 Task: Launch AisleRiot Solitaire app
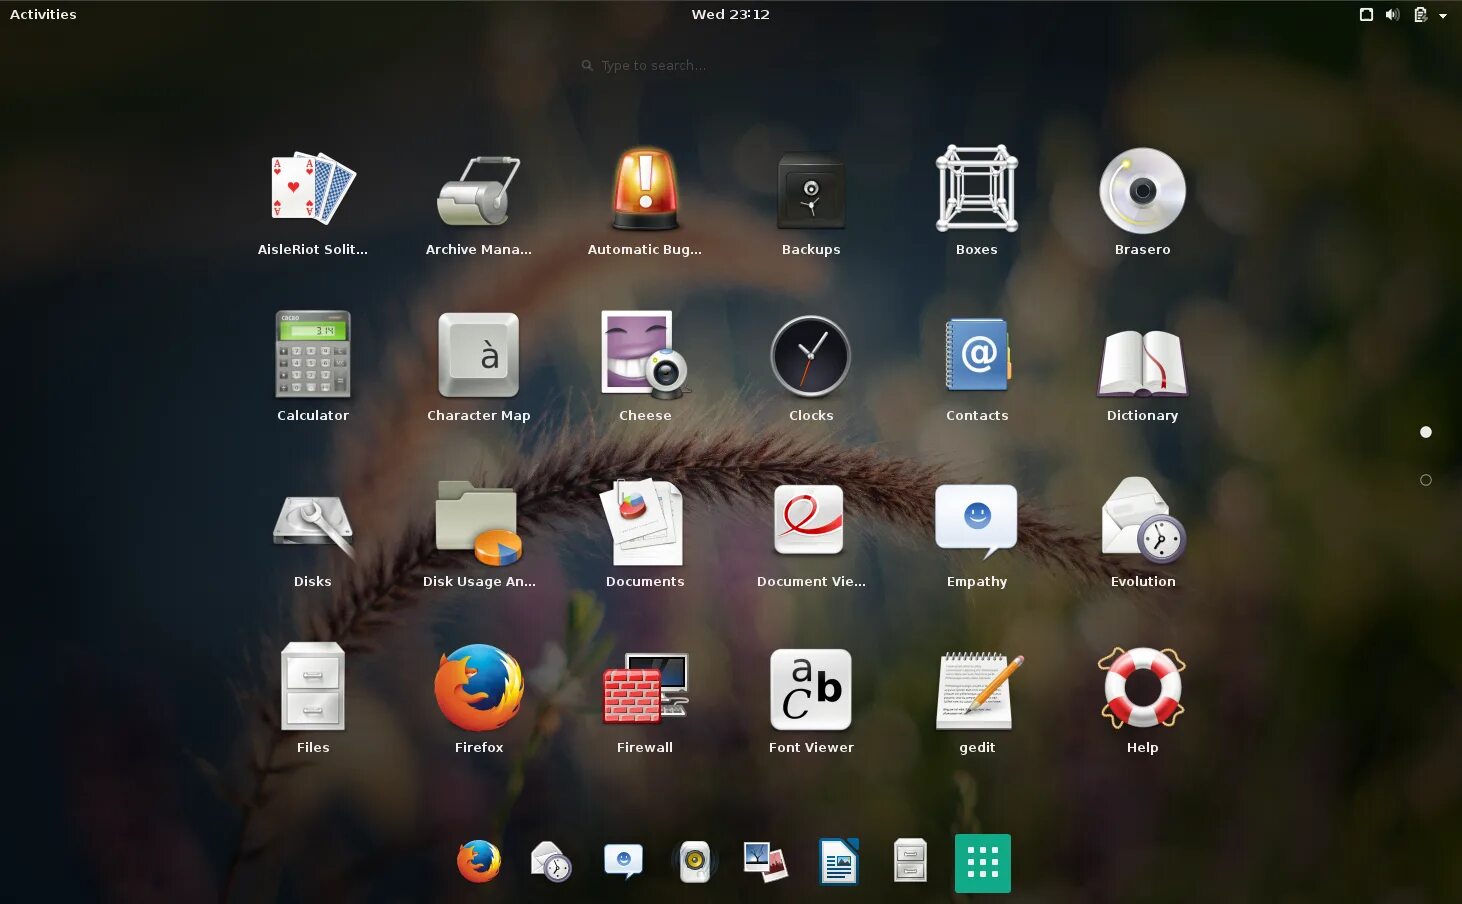313,190
